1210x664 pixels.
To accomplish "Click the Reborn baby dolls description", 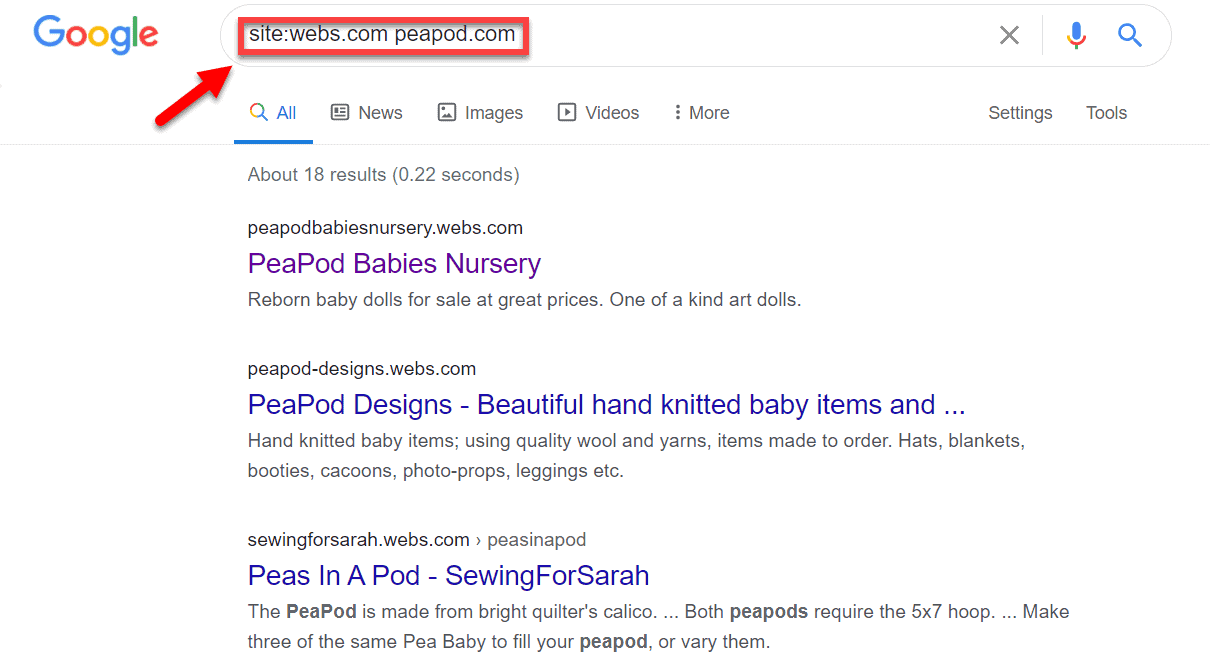I will click(x=524, y=299).
